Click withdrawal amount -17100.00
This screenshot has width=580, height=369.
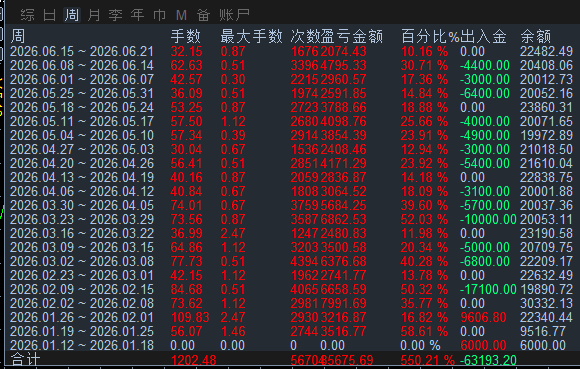[x=488, y=290]
